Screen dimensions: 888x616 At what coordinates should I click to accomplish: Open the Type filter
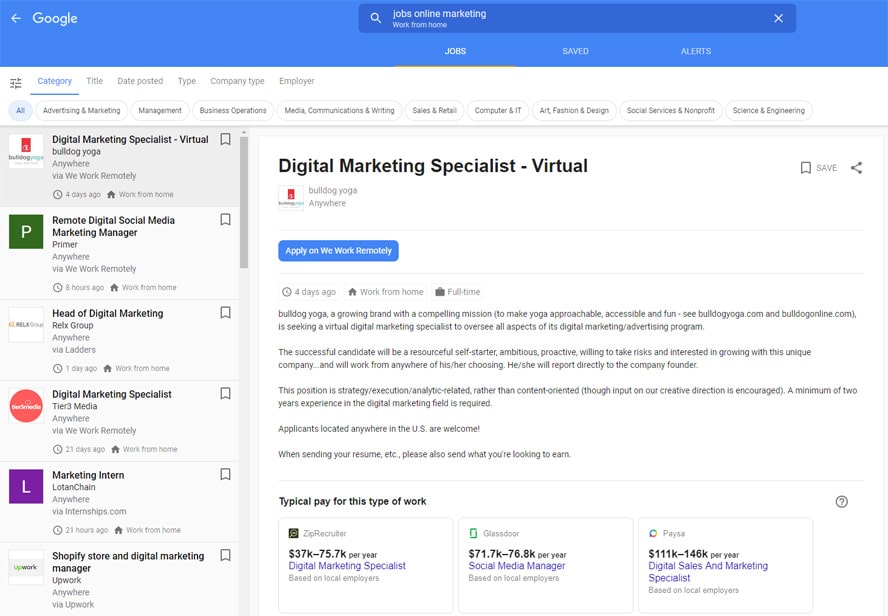(187, 81)
